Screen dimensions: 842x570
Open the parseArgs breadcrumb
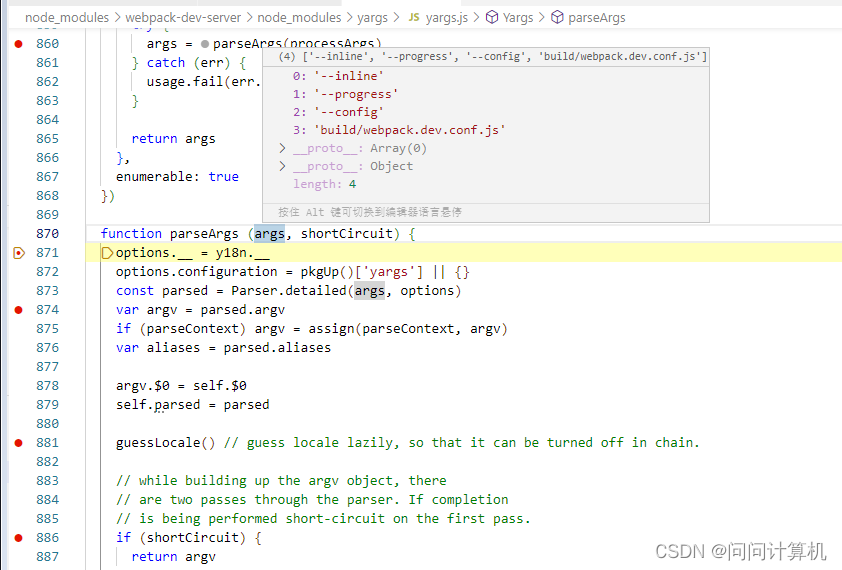click(597, 18)
